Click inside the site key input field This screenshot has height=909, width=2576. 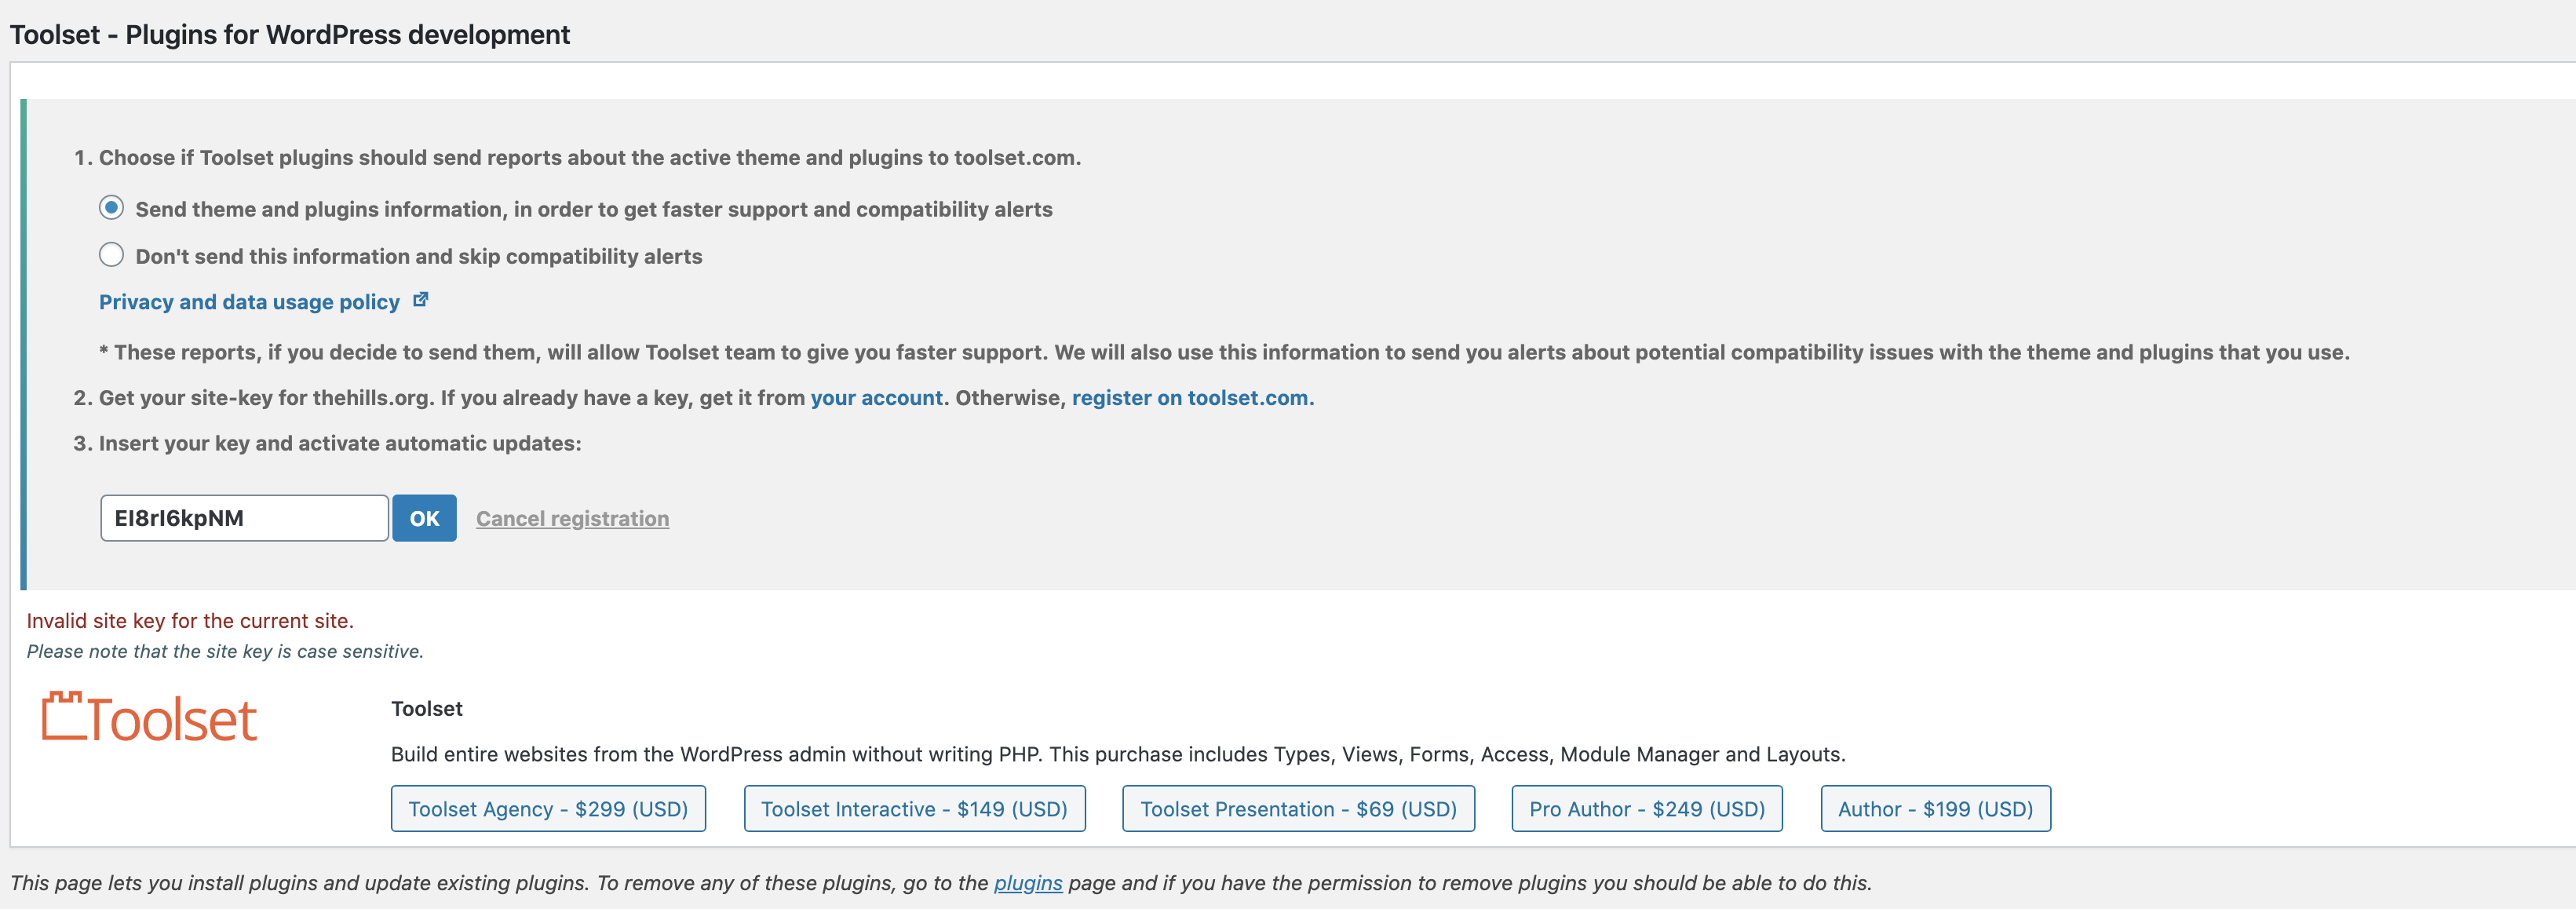(x=243, y=518)
